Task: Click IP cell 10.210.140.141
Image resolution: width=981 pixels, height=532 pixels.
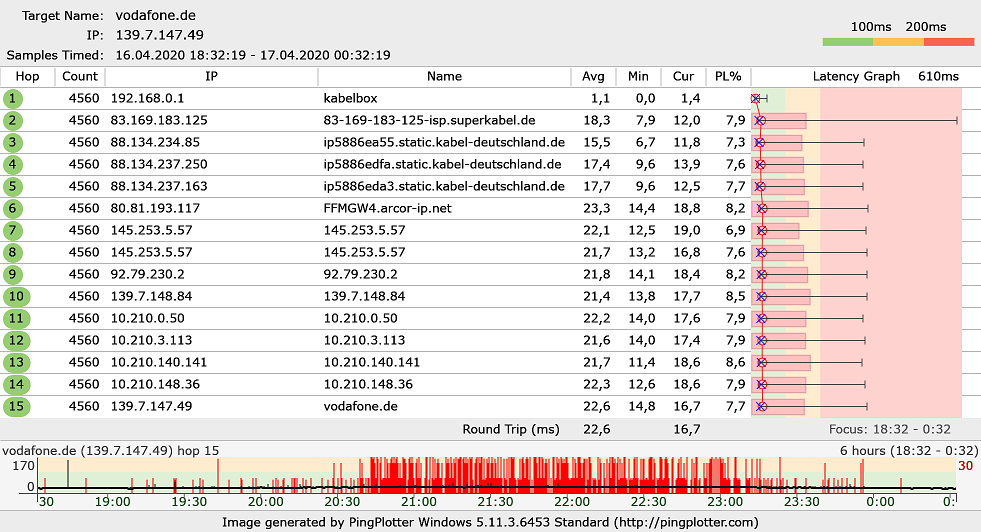Action: point(159,362)
